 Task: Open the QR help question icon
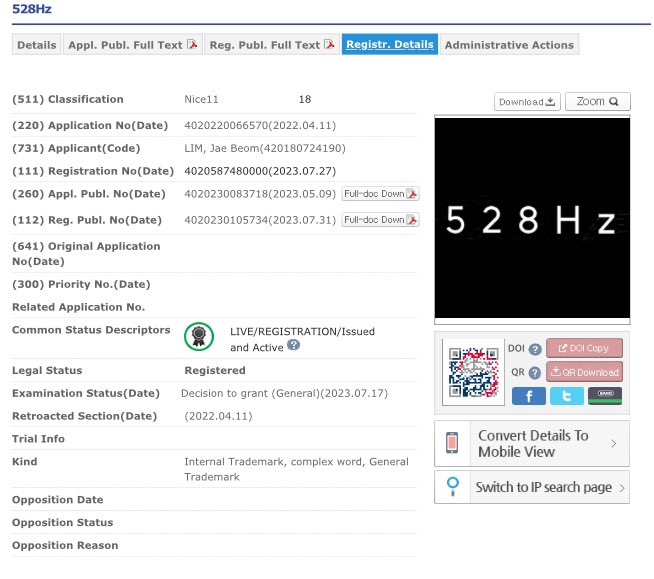click(x=534, y=373)
